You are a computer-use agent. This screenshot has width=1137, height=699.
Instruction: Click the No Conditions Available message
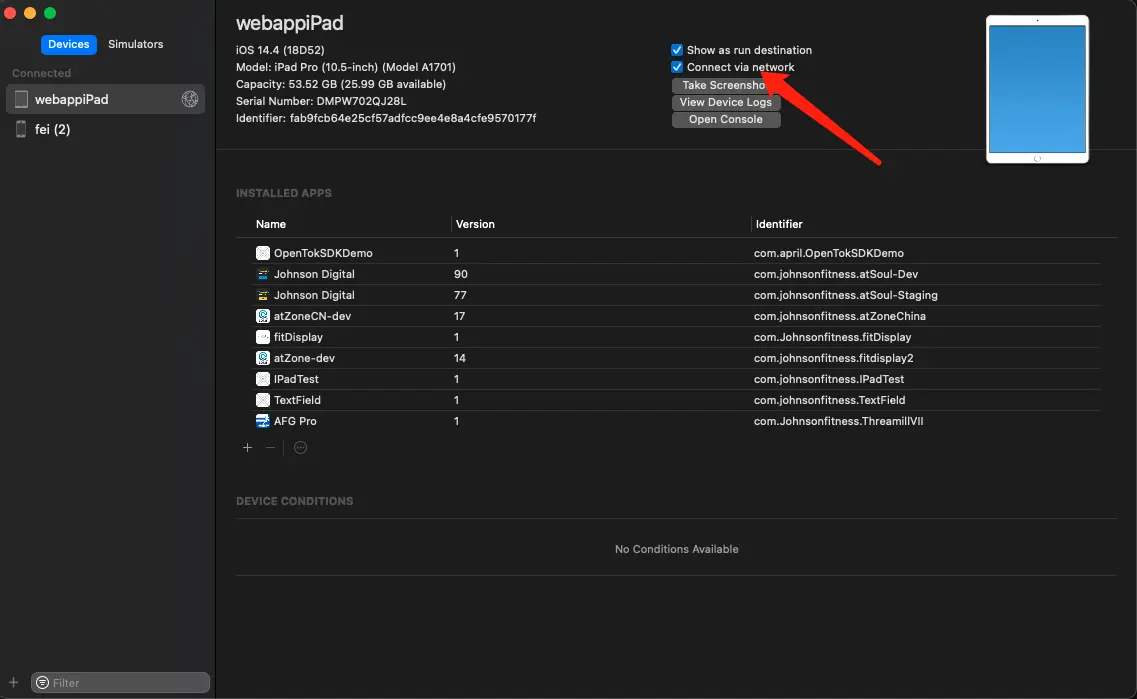[x=677, y=550]
